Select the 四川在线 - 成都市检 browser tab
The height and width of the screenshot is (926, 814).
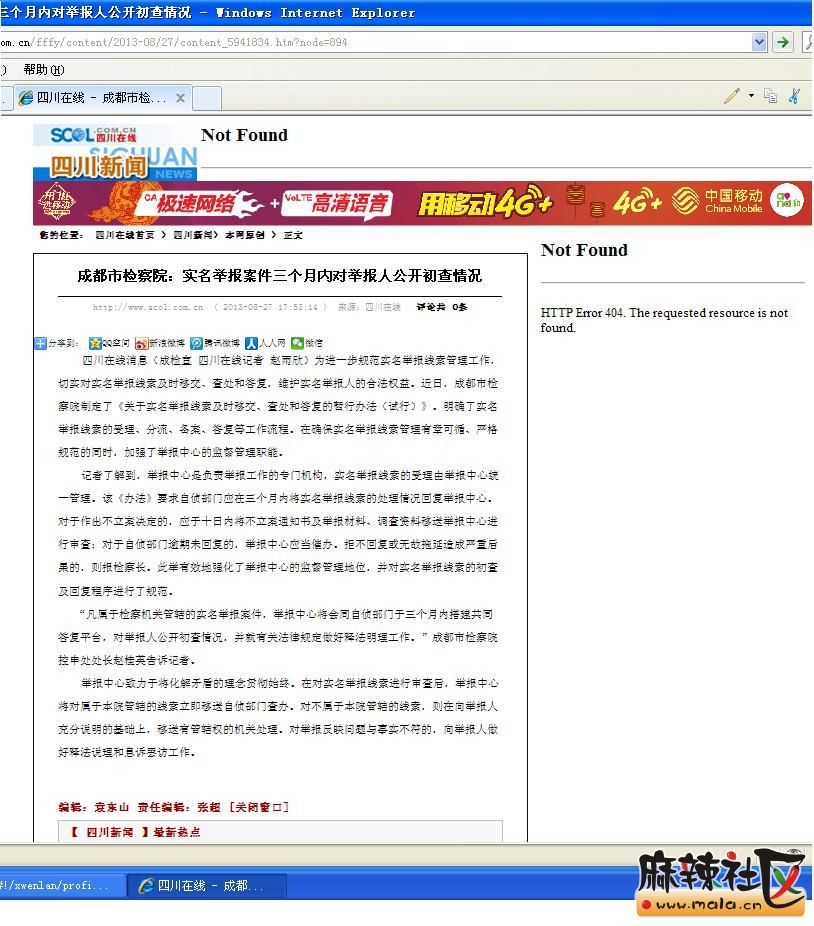tap(95, 98)
